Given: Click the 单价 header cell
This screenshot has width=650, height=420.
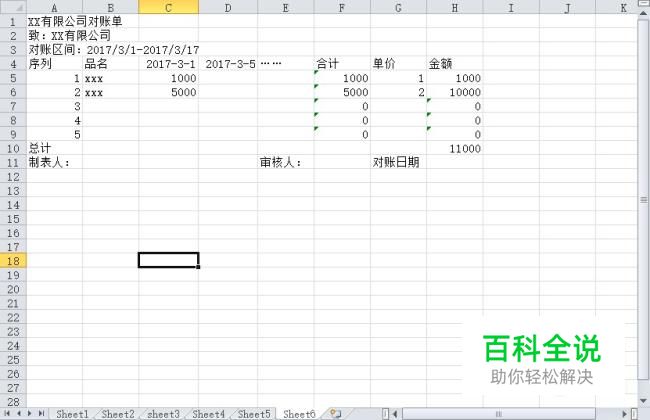Looking at the screenshot, I should (x=398, y=63).
